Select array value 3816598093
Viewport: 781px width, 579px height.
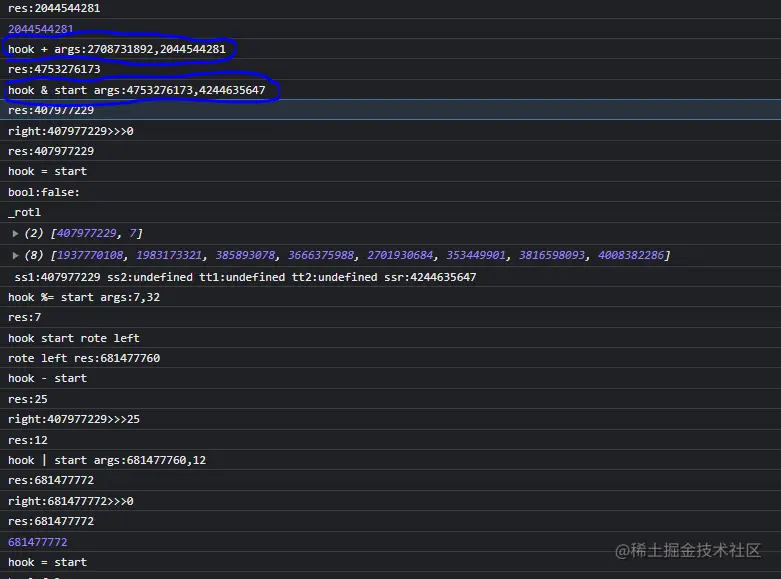click(x=552, y=255)
